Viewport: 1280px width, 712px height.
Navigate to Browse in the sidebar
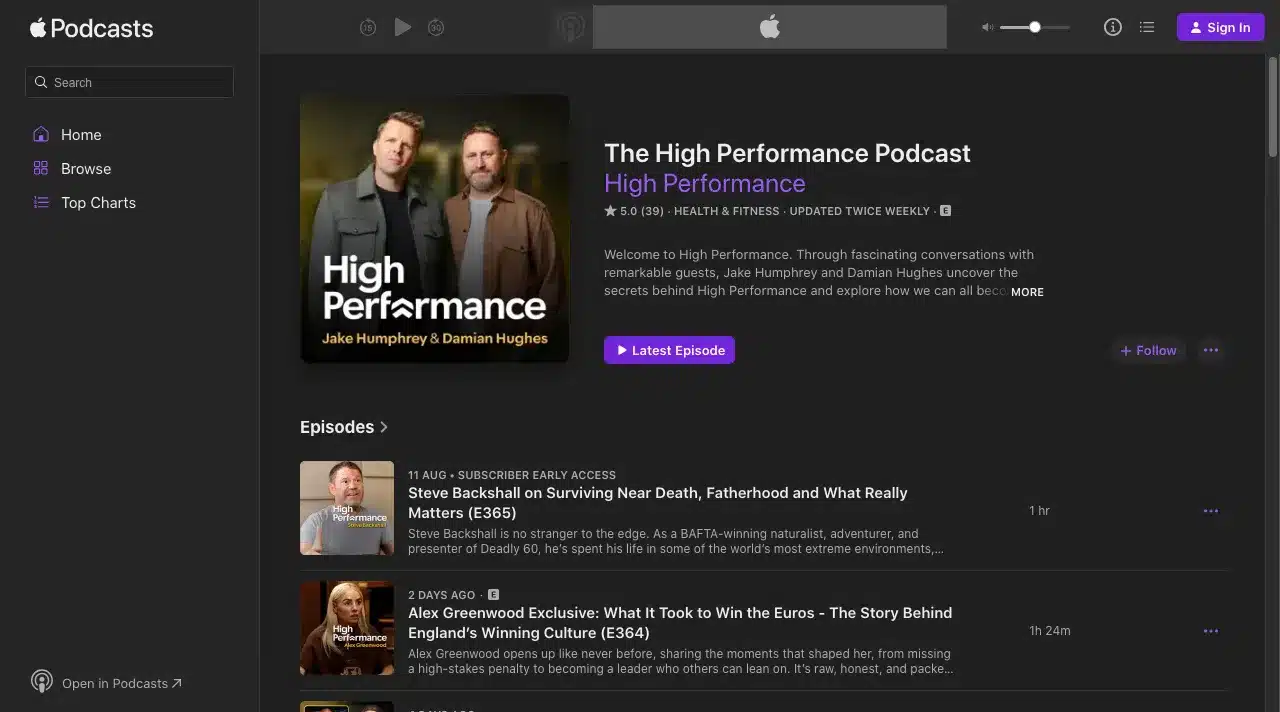(86, 168)
